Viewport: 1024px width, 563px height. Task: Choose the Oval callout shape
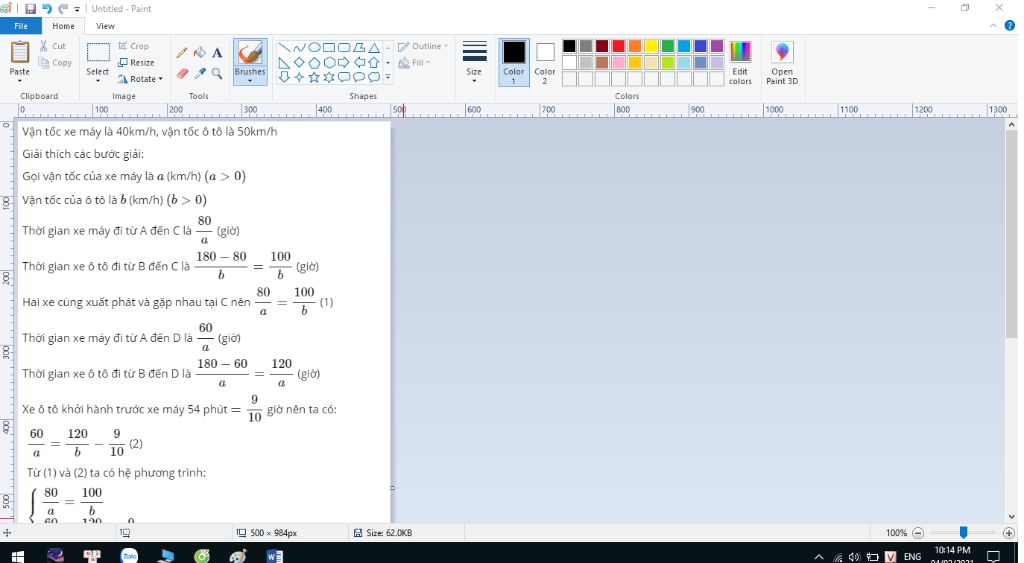(359, 77)
